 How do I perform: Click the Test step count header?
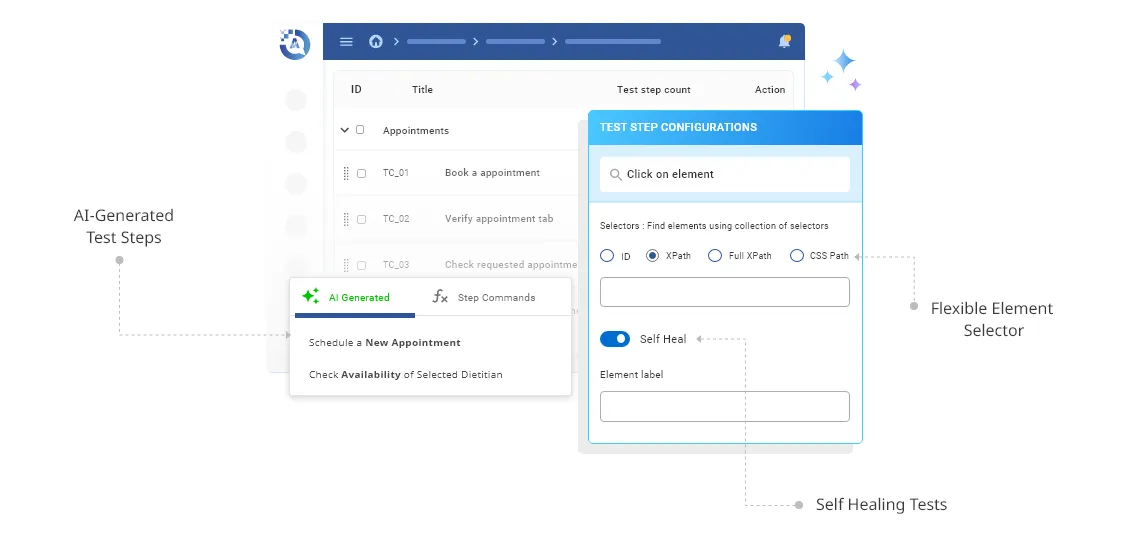pos(654,90)
